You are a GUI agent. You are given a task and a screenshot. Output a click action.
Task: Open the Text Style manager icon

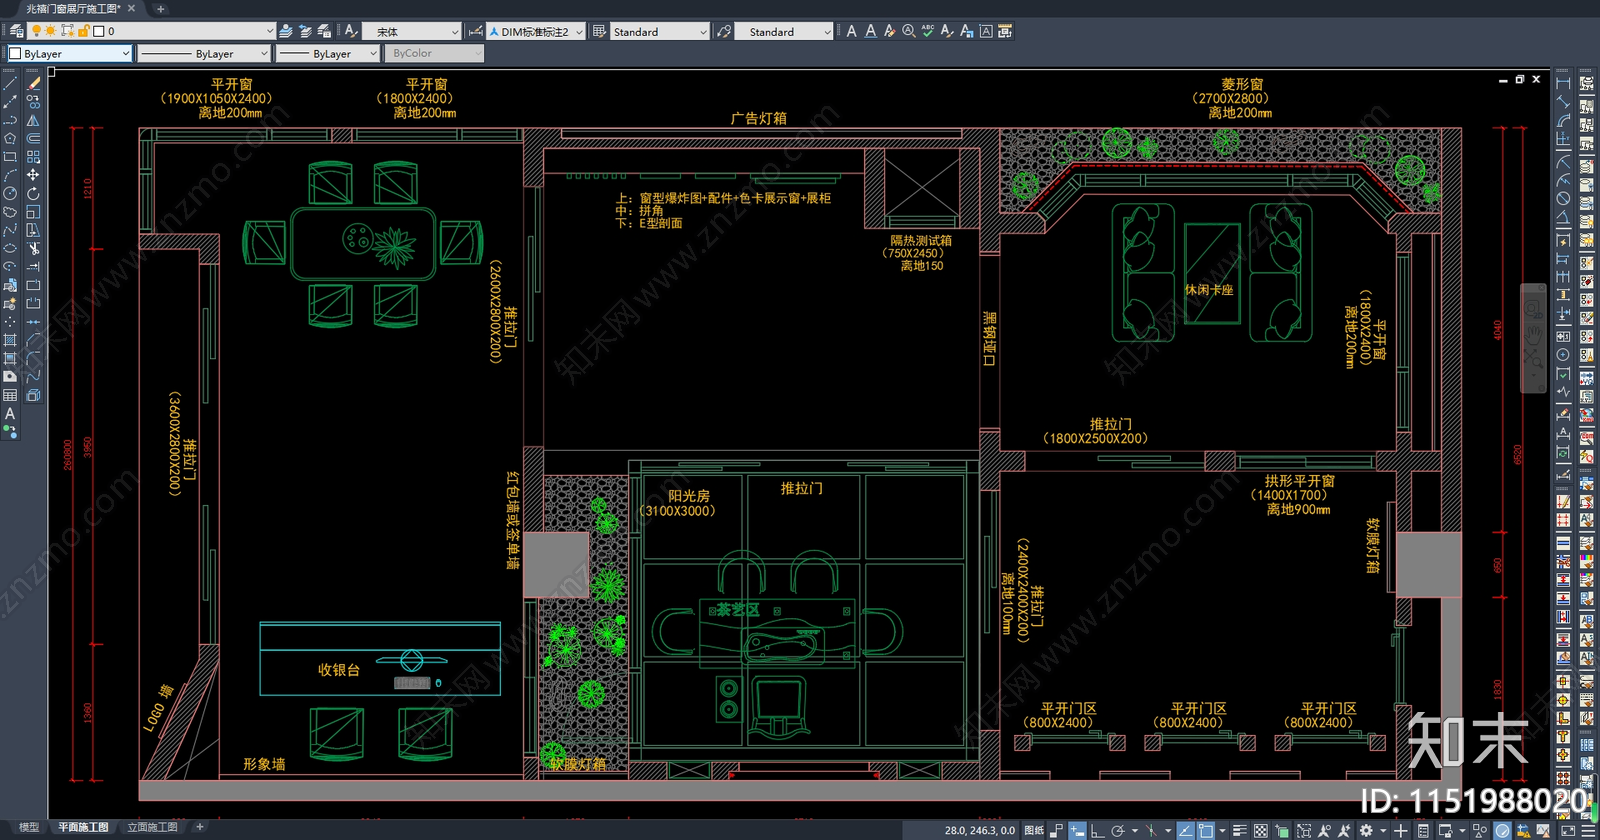click(351, 31)
